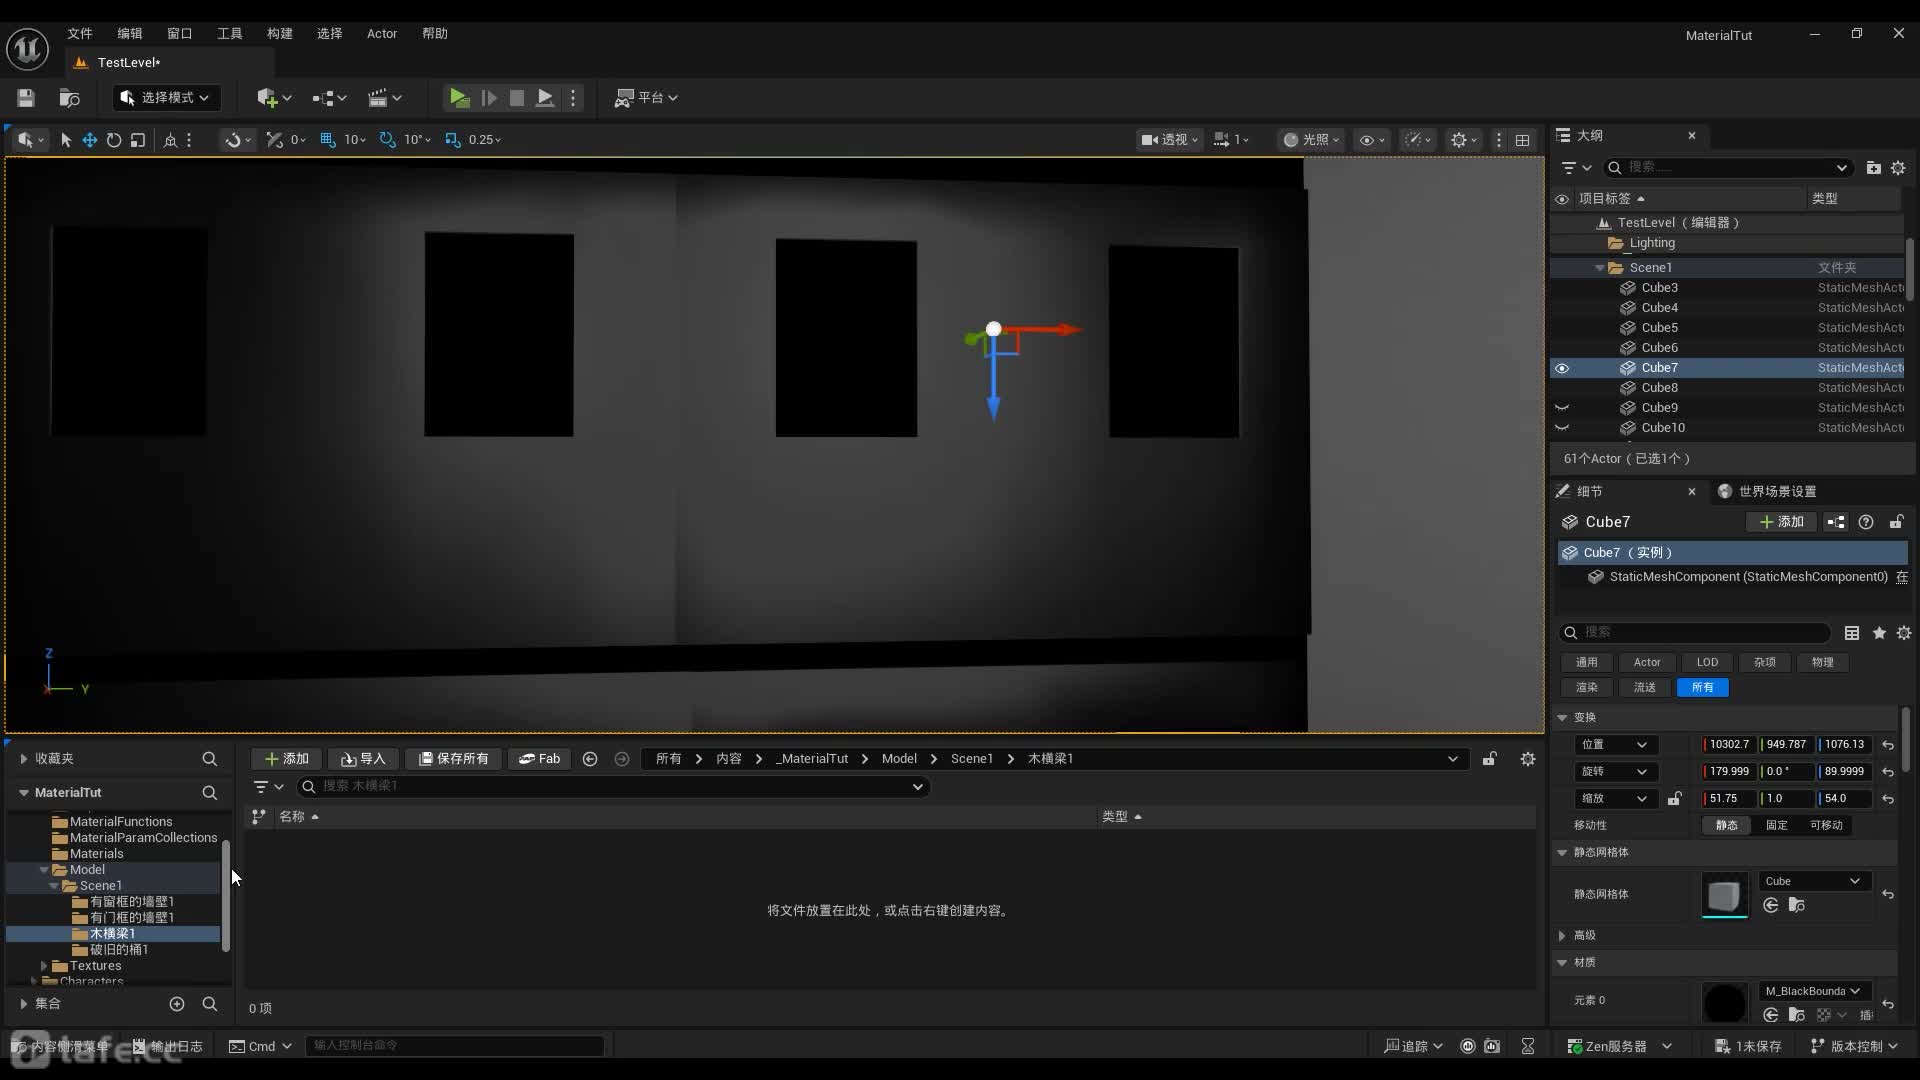The image size is (1920, 1080).
Task: Click the save current level icon
Action: (x=26, y=97)
